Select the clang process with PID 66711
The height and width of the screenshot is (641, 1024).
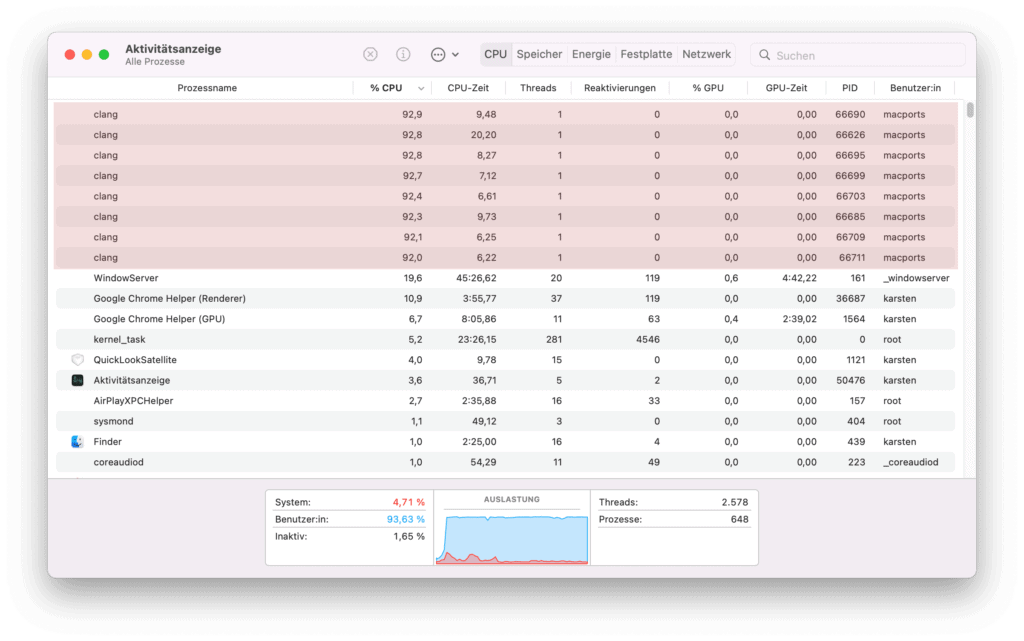[505, 257]
